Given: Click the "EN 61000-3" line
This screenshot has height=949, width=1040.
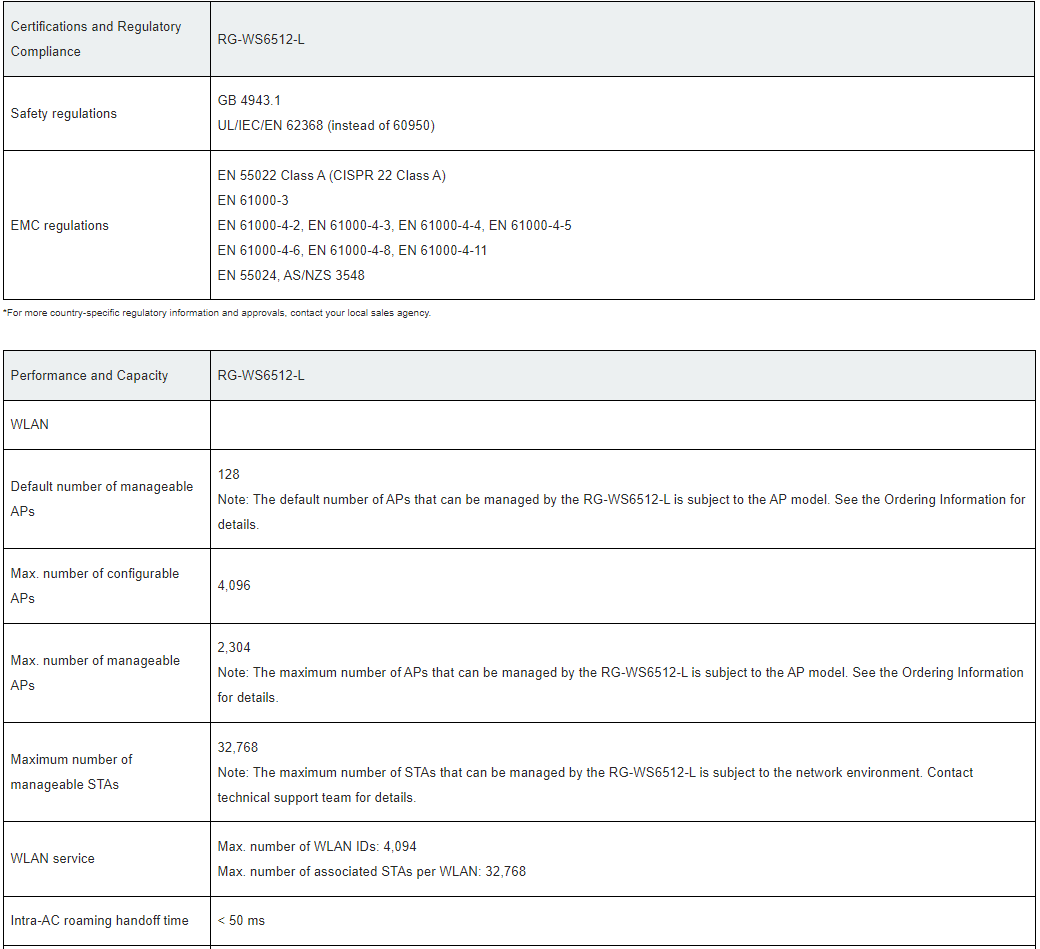Looking at the screenshot, I should pos(253,200).
